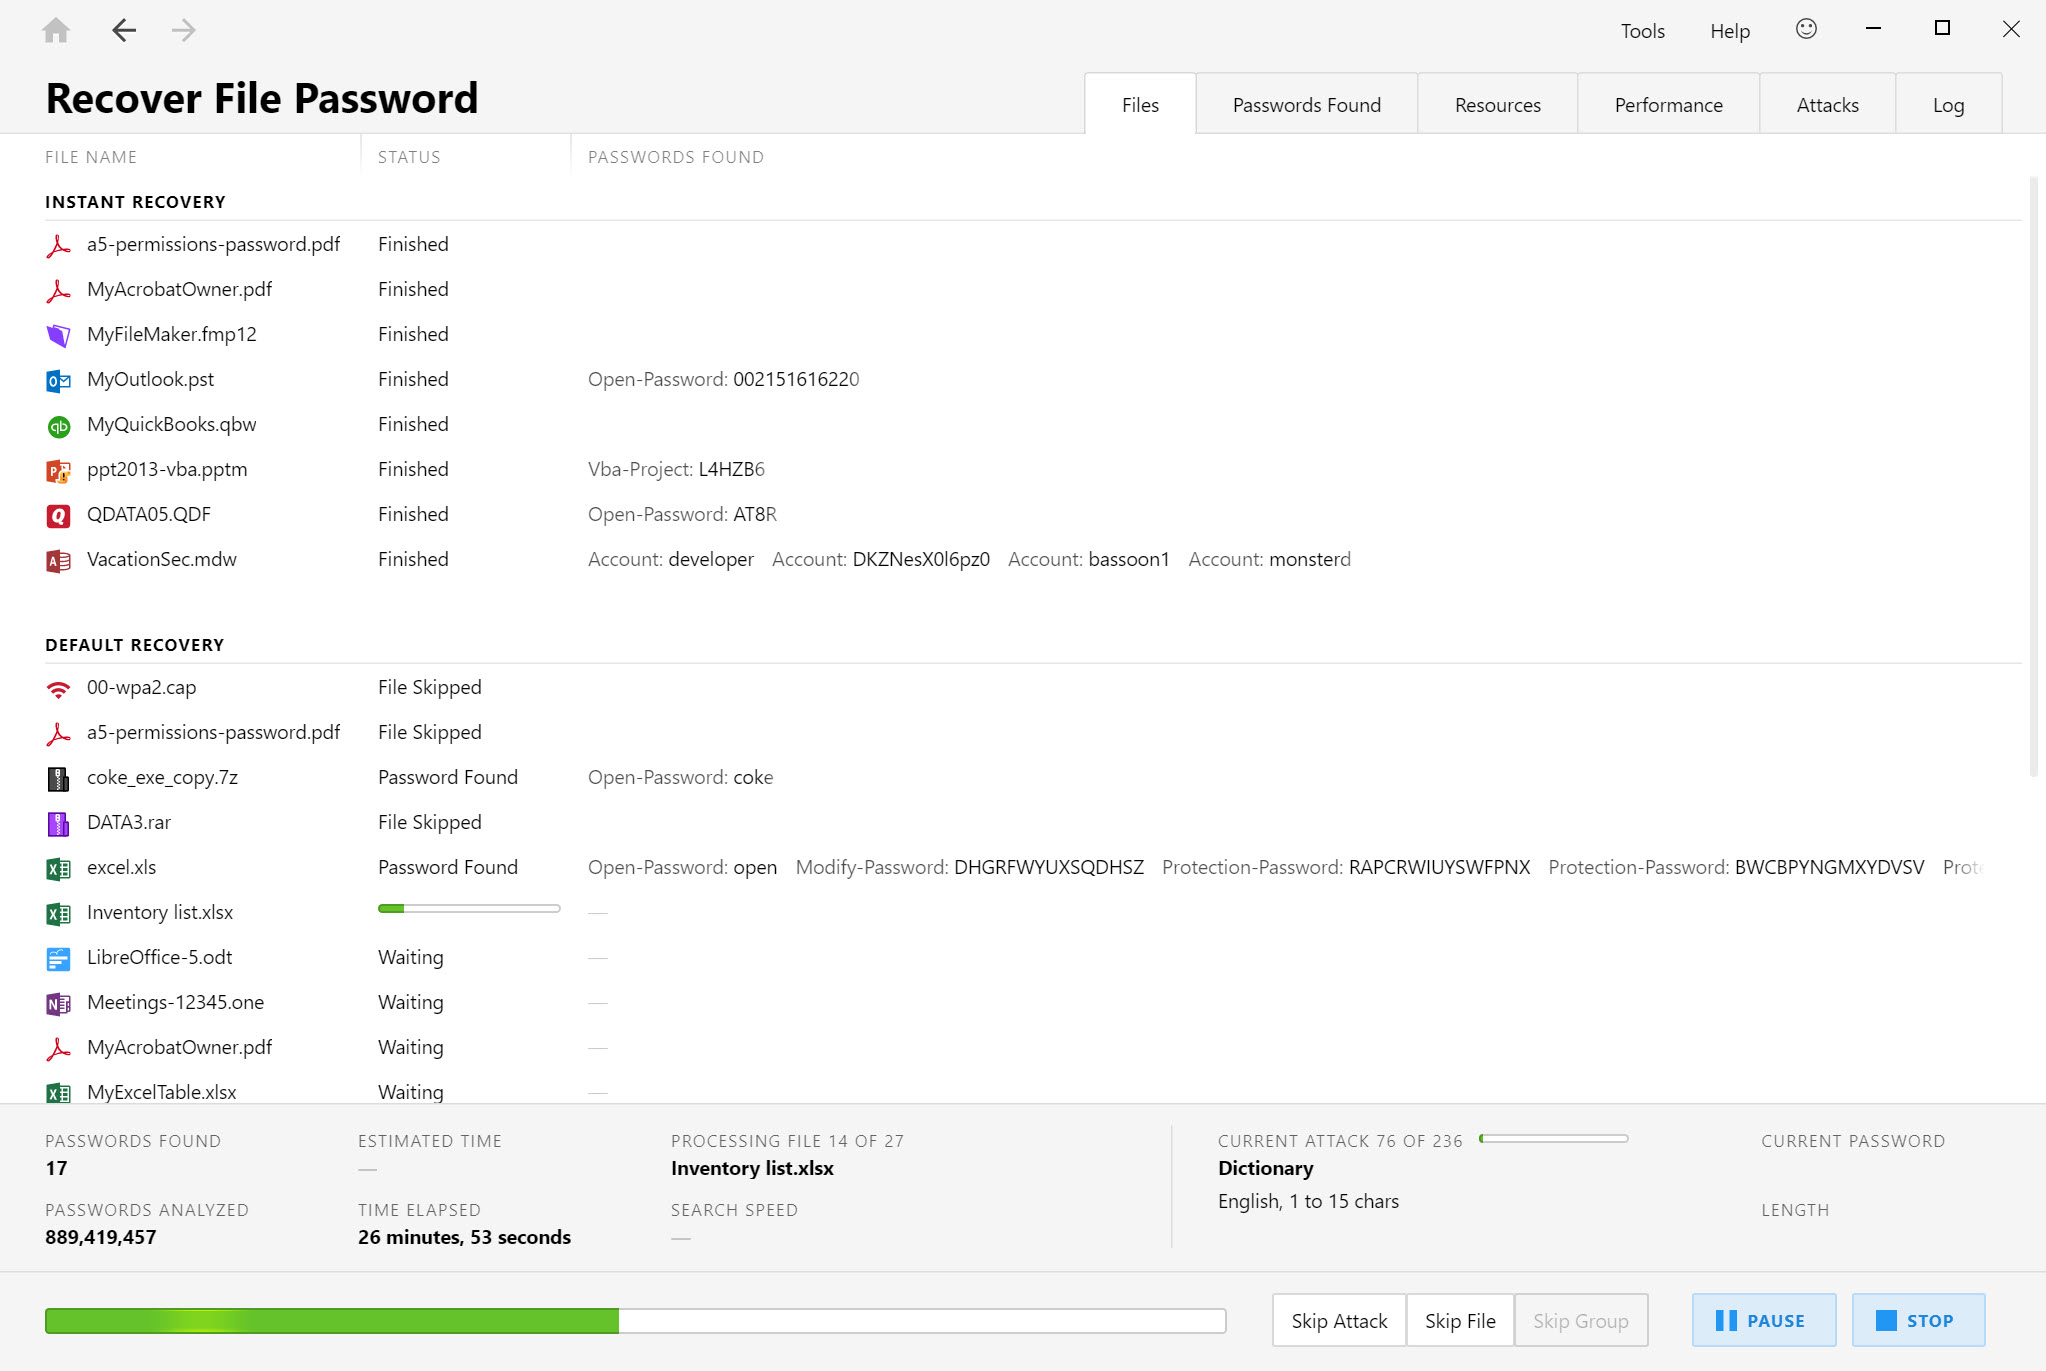Click Protection-Password RAPCRWIUYSWFPNX entry
The width and height of the screenshot is (2046, 1371).
pyautogui.click(x=1346, y=867)
